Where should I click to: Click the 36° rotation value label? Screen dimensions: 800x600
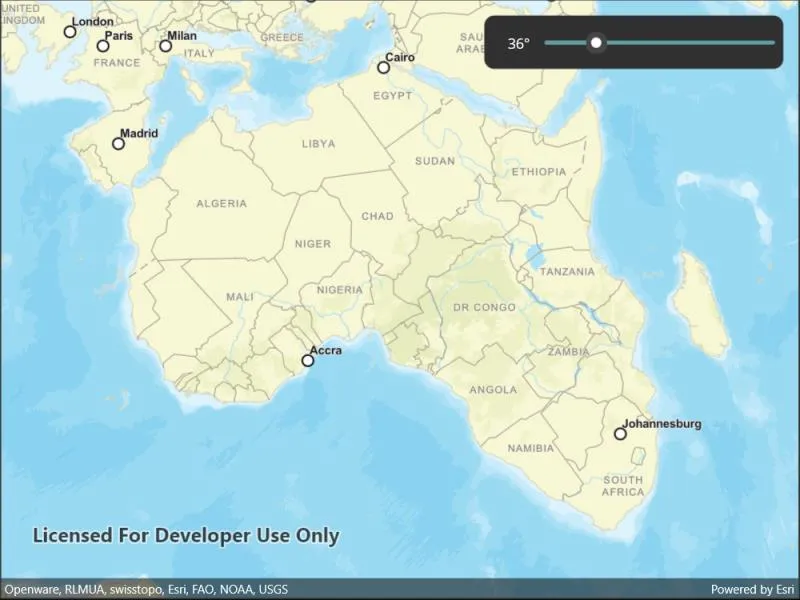click(518, 44)
